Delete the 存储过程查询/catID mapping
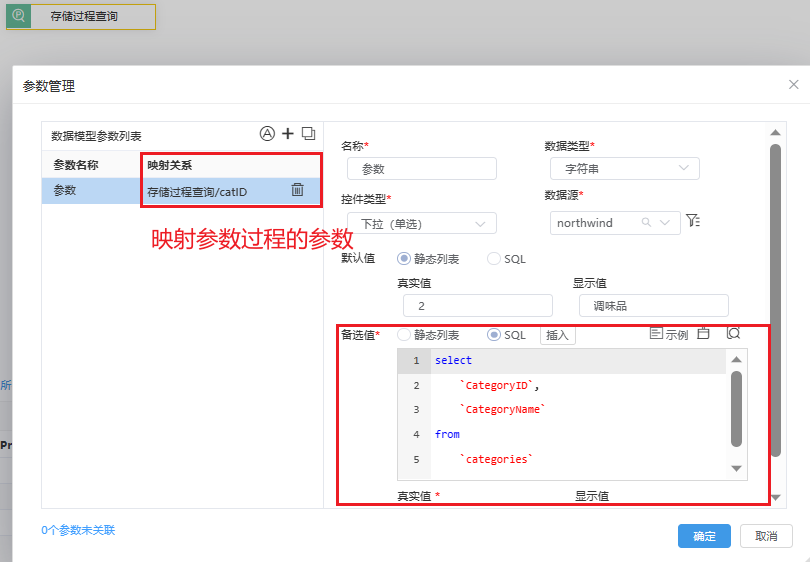Screen dimensions: 810x562 298,190
